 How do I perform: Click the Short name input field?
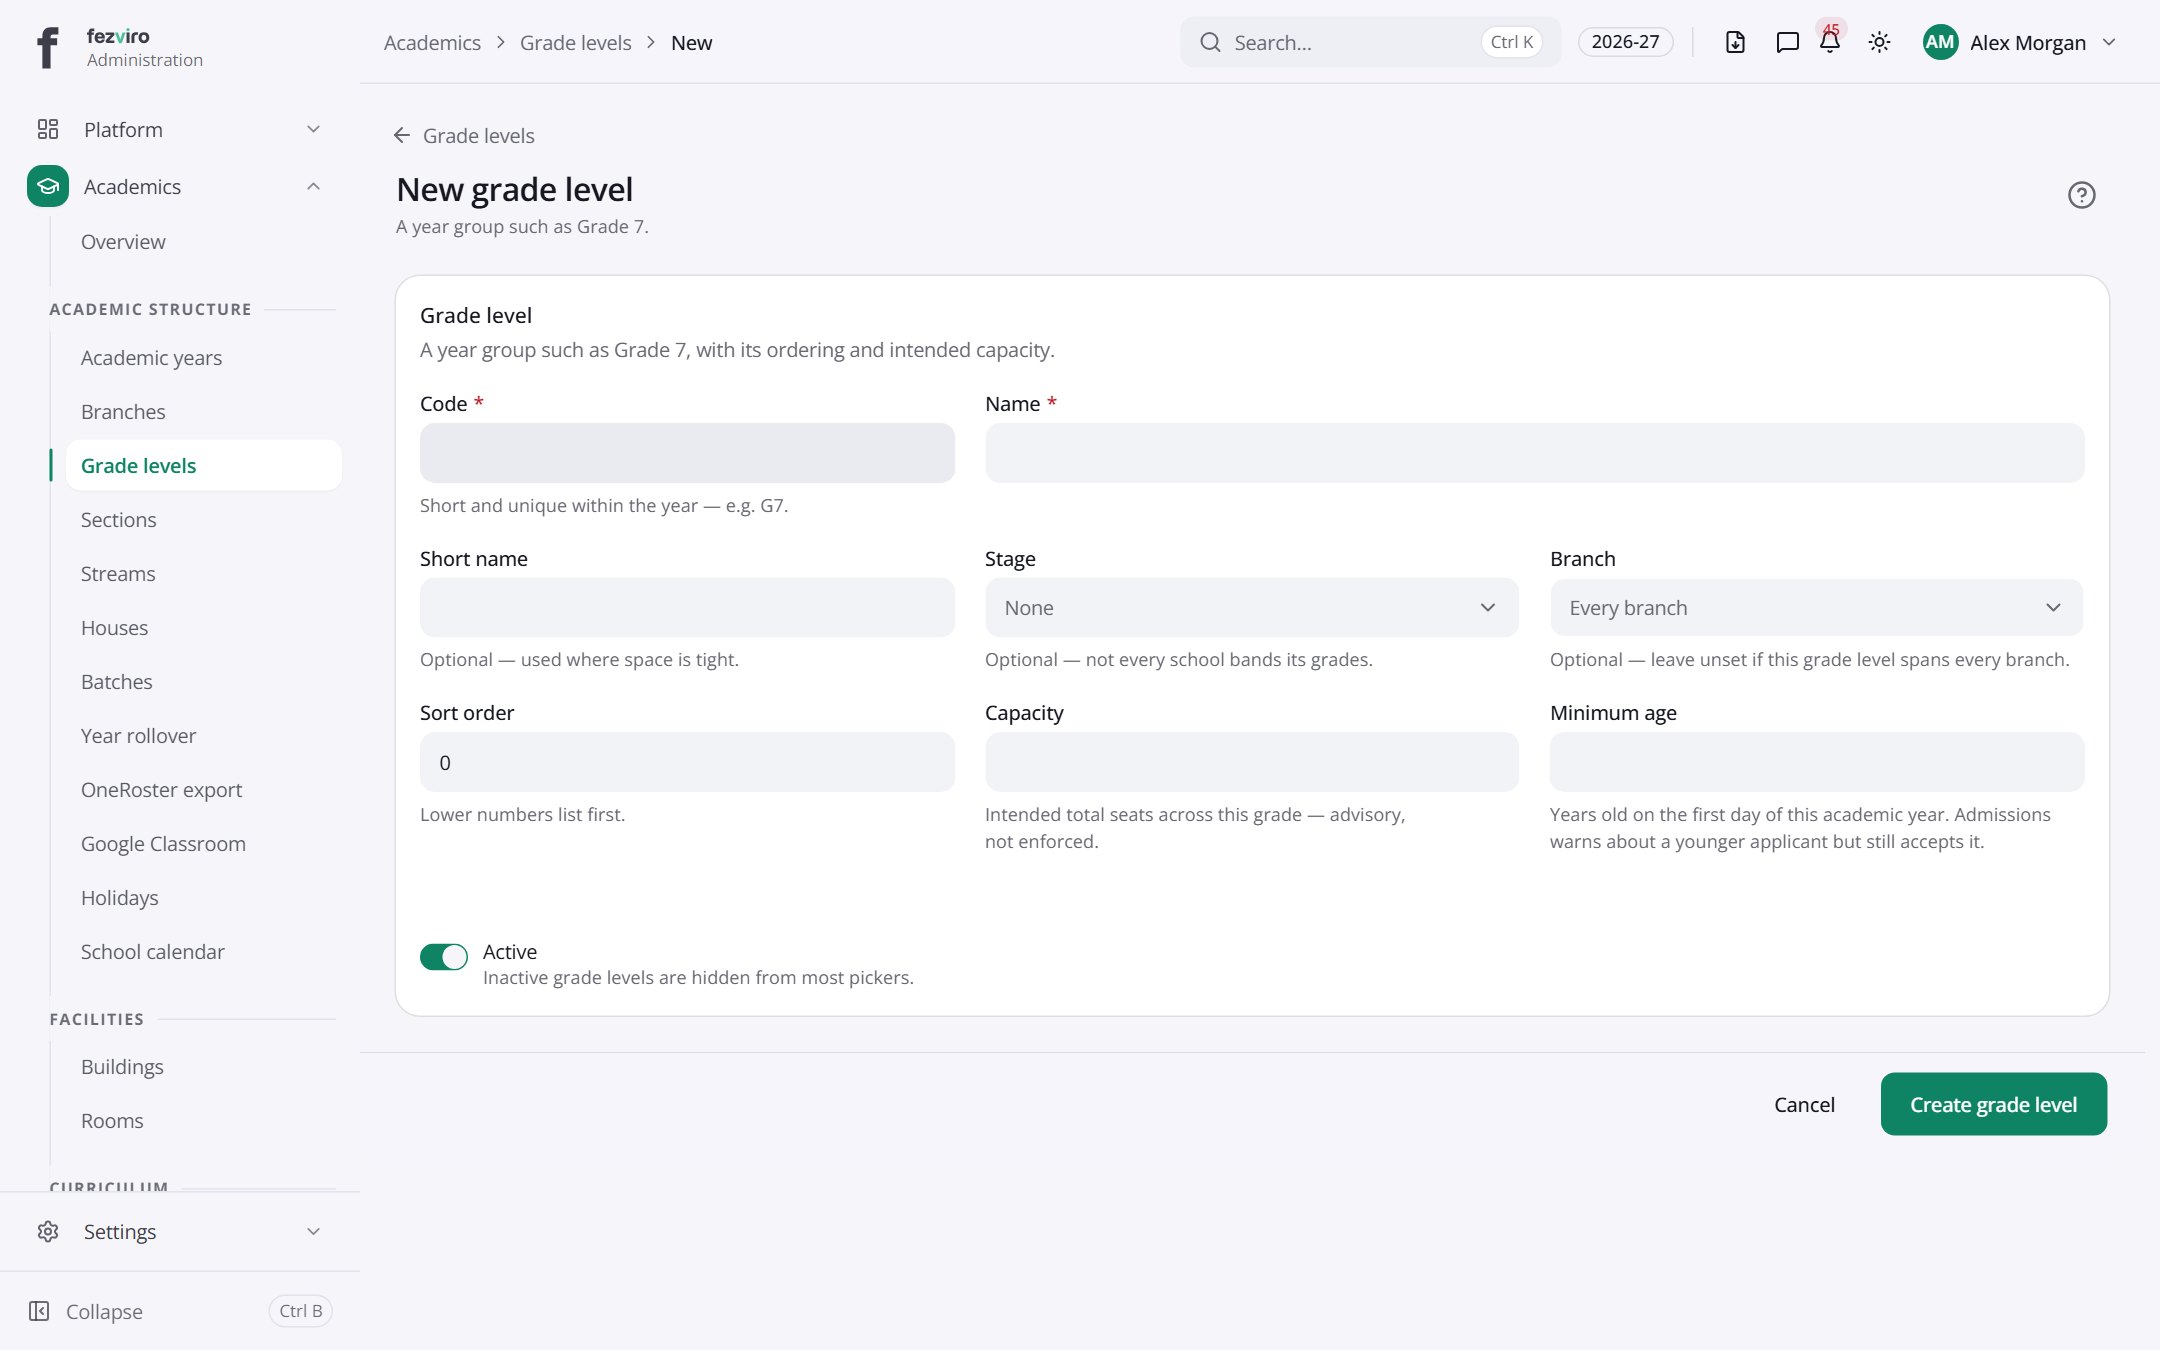pos(687,608)
